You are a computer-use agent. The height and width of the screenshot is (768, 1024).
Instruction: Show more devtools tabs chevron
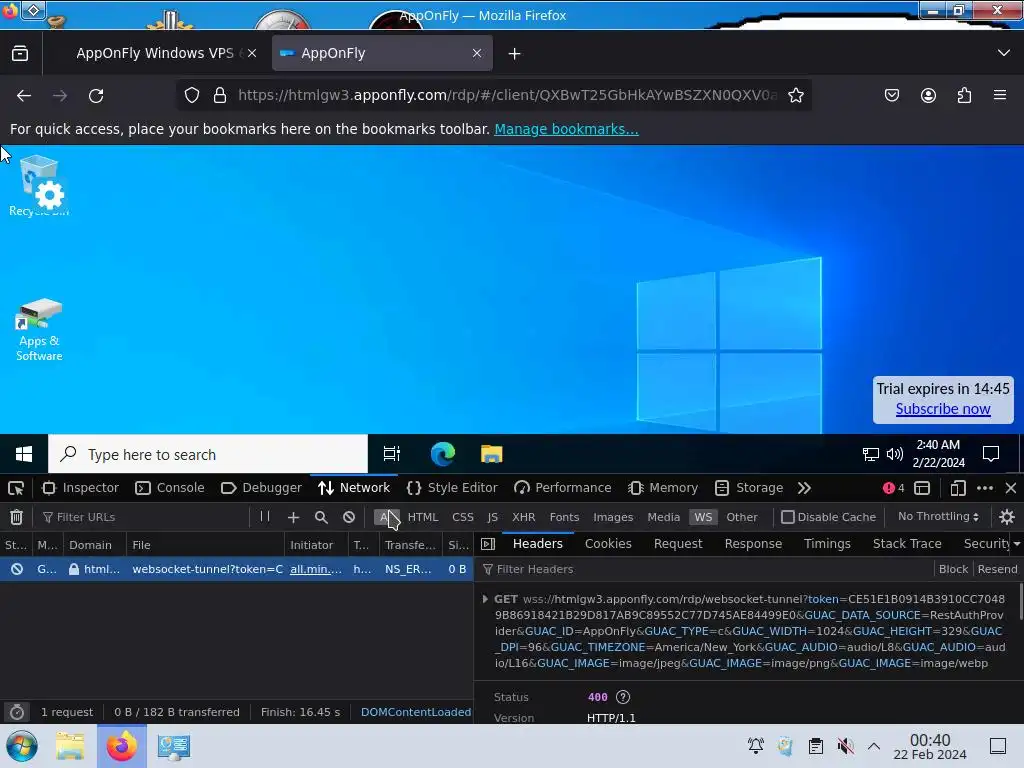pos(804,488)
